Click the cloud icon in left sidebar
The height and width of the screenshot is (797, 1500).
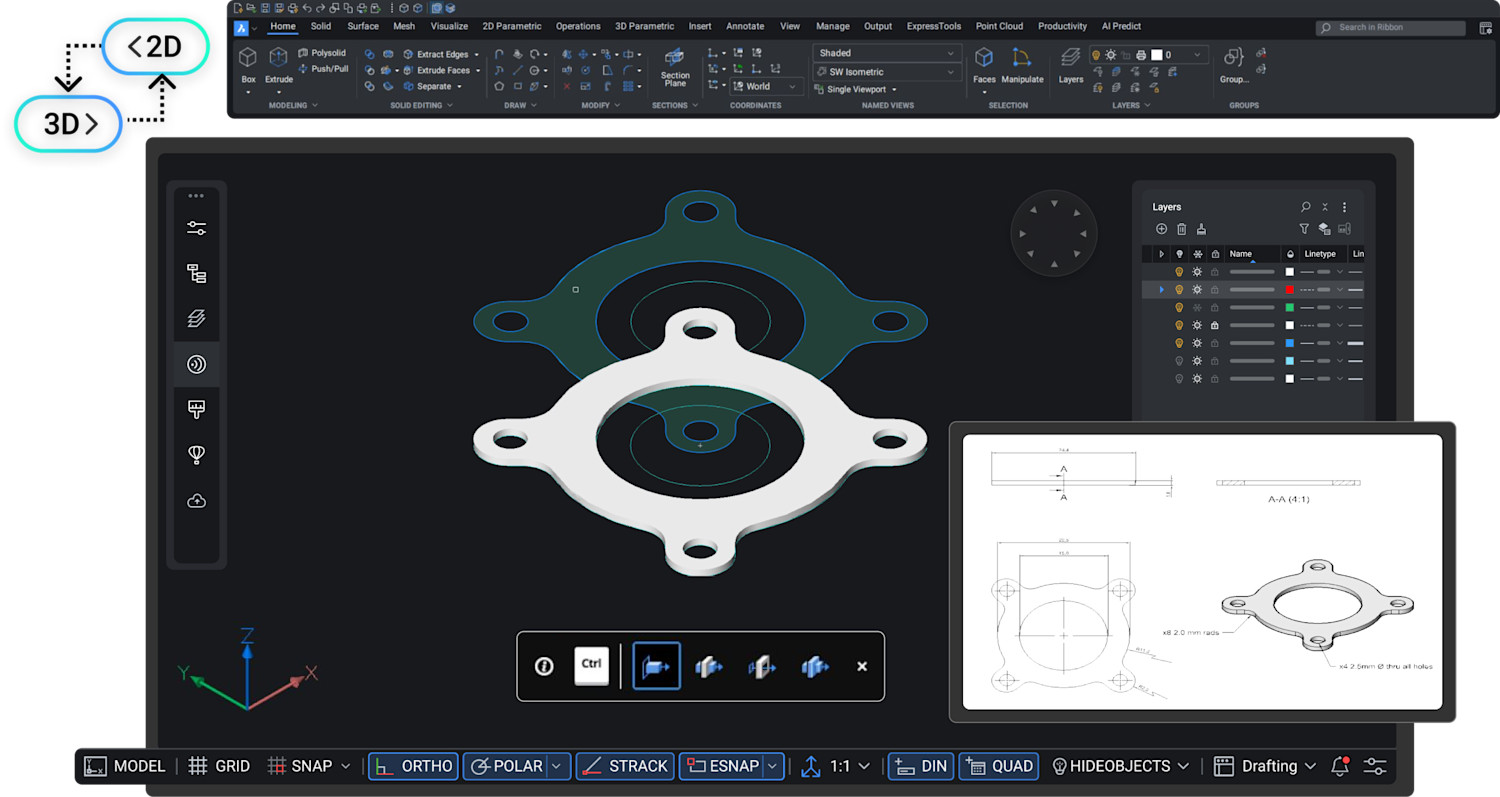point(196,501)
